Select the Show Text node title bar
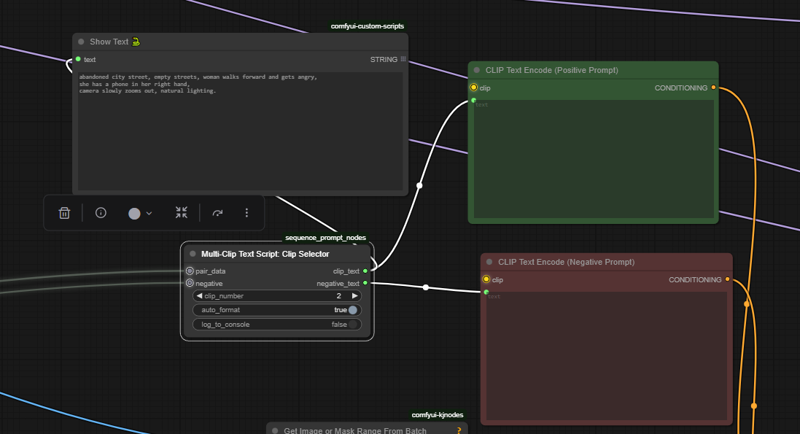The width and height of the screenshot is (800, 434). pyautogui.click(x=200, y=42)
